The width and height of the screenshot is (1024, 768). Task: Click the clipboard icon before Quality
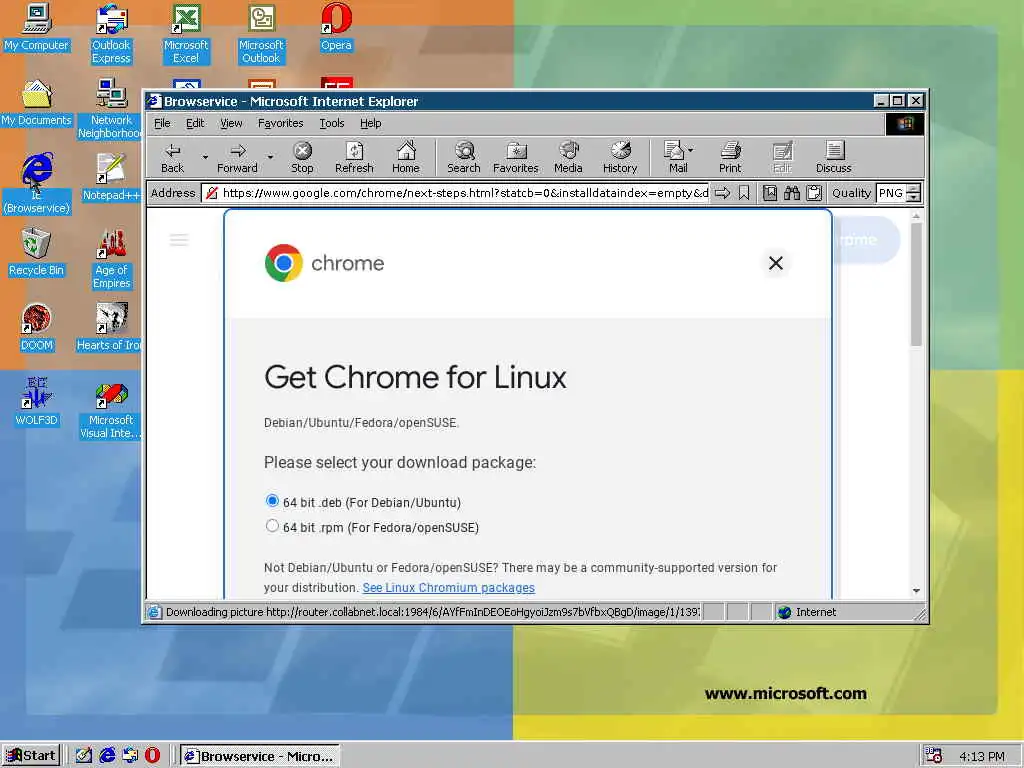click(814, 193)
